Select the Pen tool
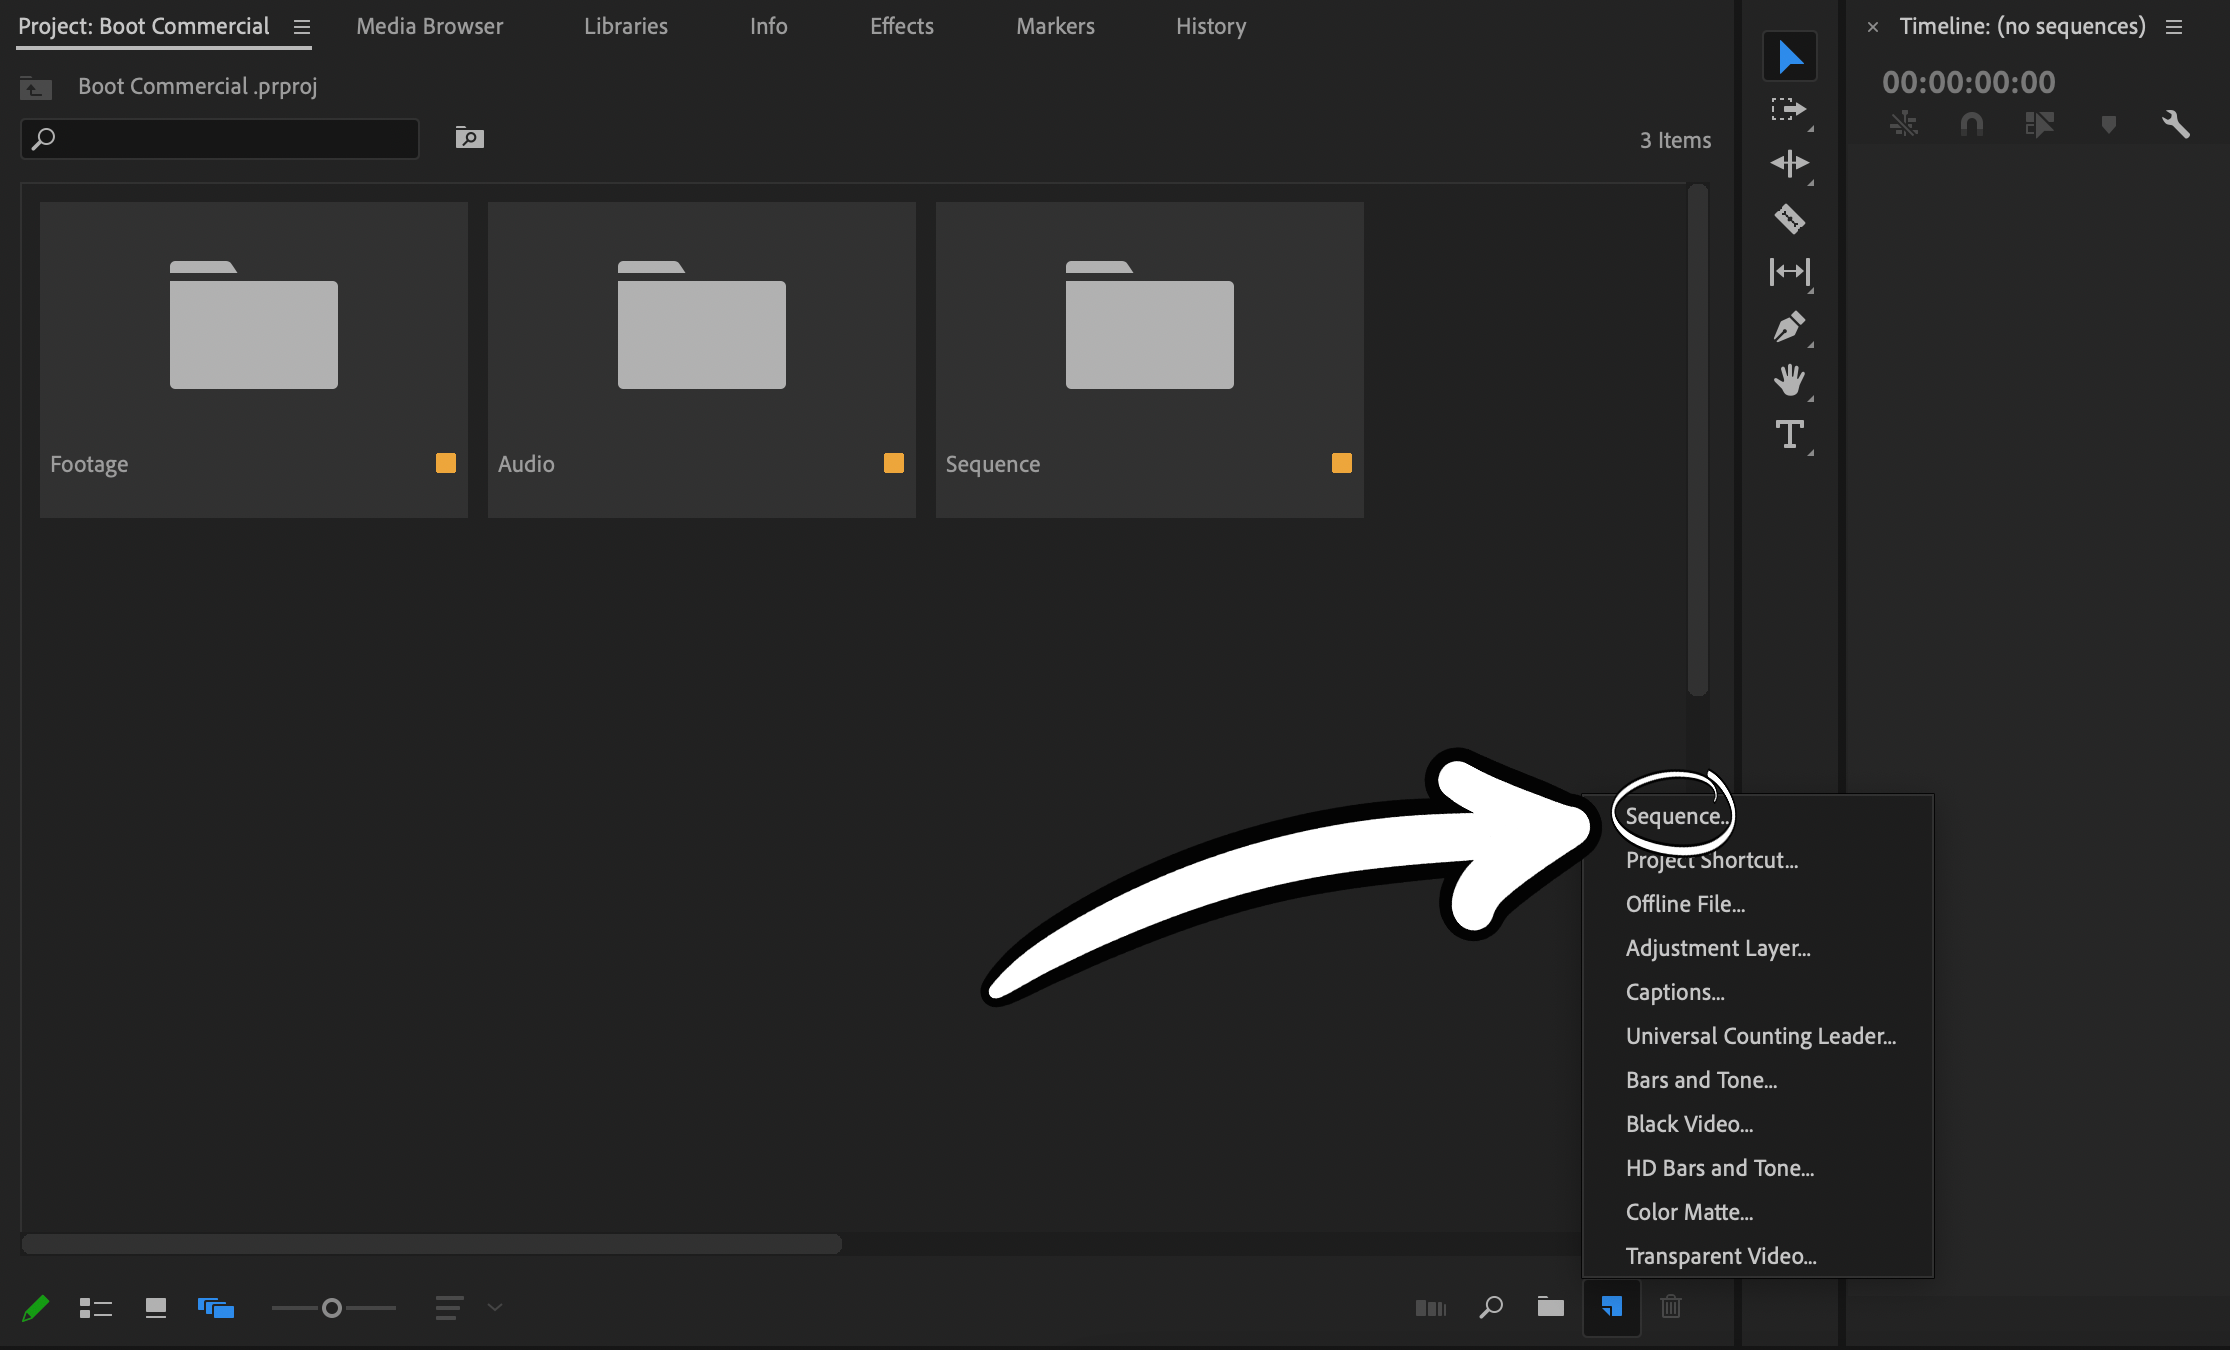2230x1350 pixels. pos(1789,327)
